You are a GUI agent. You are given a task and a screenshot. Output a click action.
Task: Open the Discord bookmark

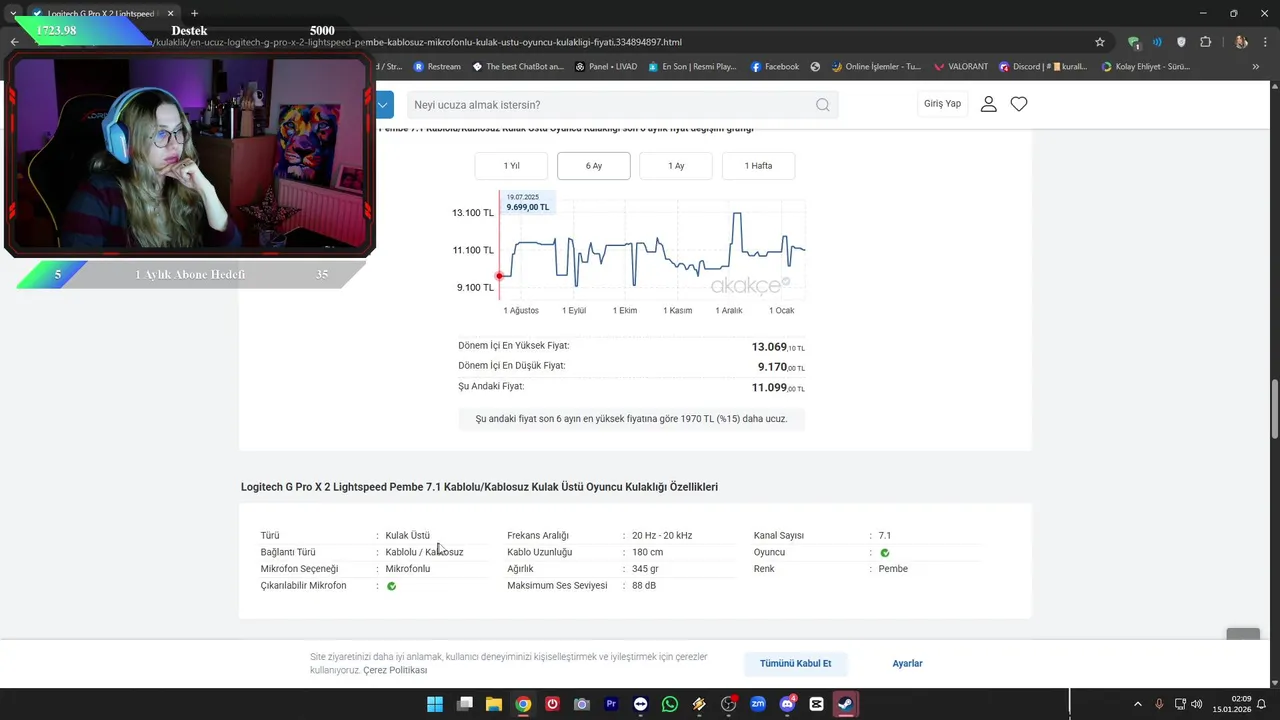(1043, 67)
